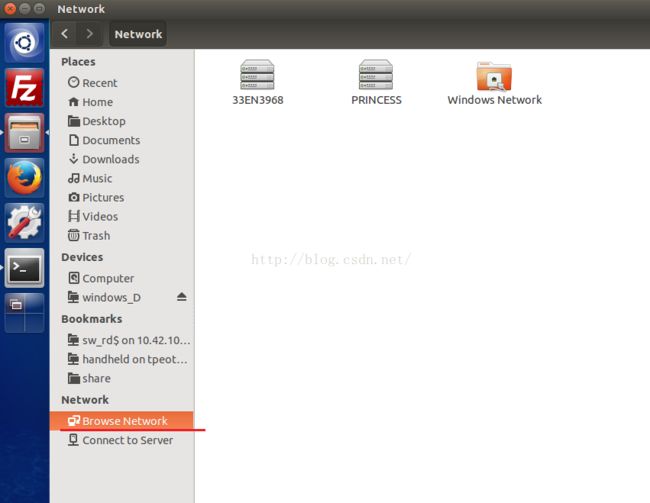This screenshot has height=503, width=650.
Task: Open Videos in the sidebar
Action: pyautogui.click(x=122, y=216)
